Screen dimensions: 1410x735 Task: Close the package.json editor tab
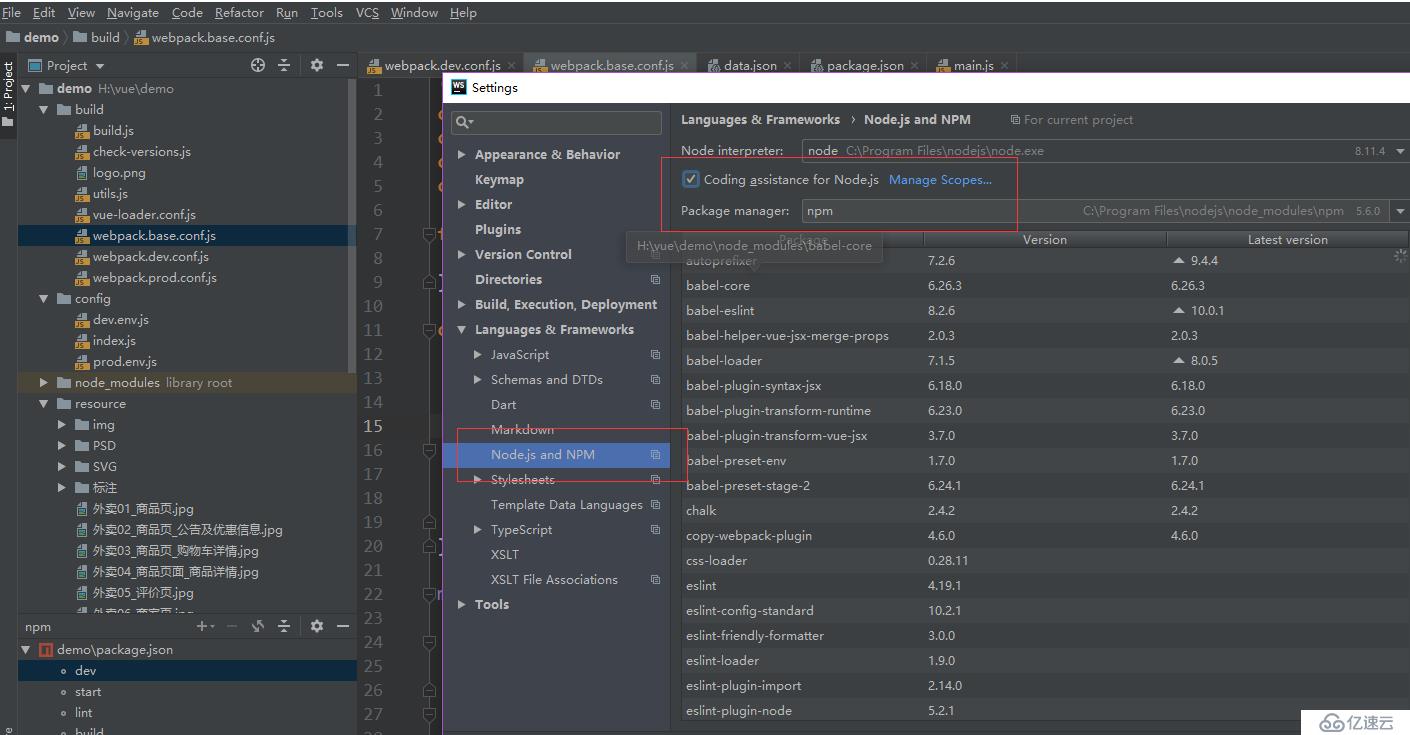click(915, 65)
